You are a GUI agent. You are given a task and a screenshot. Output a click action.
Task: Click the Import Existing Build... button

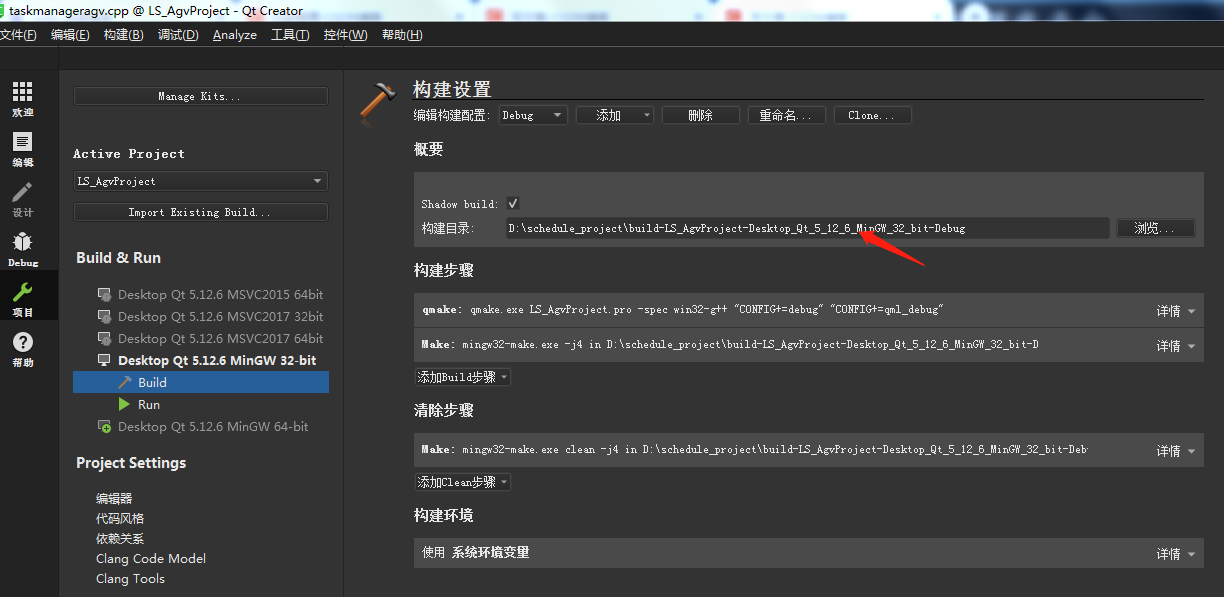201,212
